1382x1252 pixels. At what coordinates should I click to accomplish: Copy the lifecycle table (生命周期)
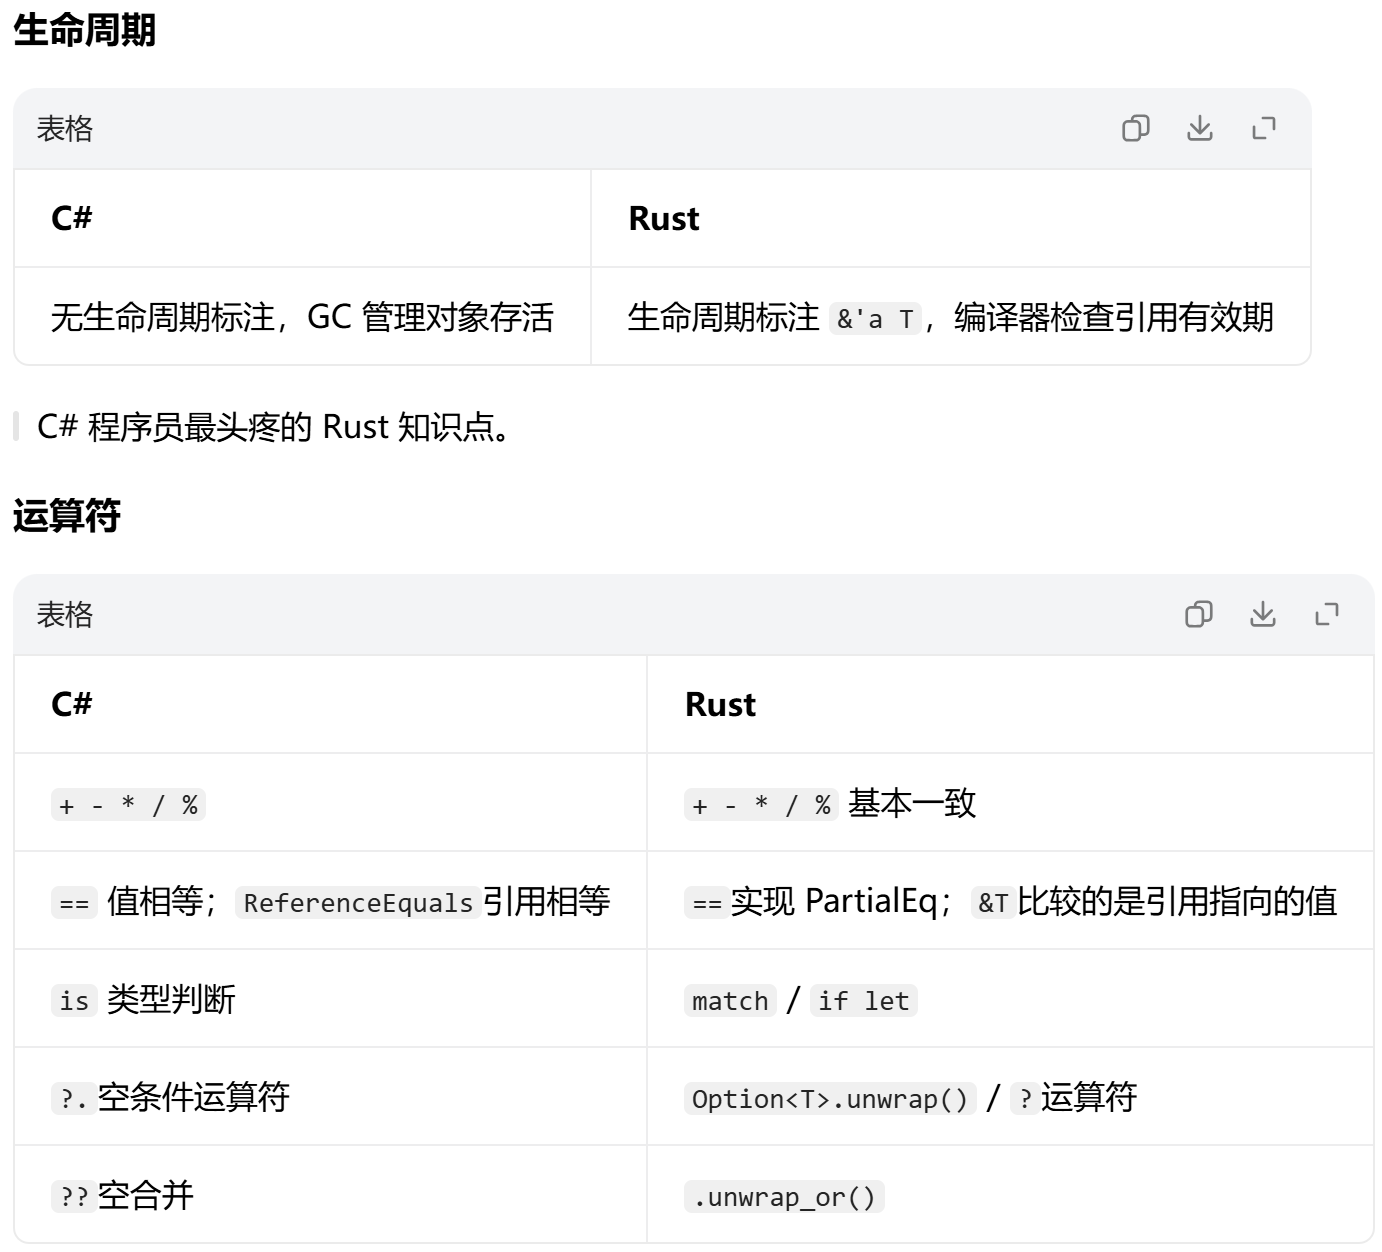point(1135,128)
